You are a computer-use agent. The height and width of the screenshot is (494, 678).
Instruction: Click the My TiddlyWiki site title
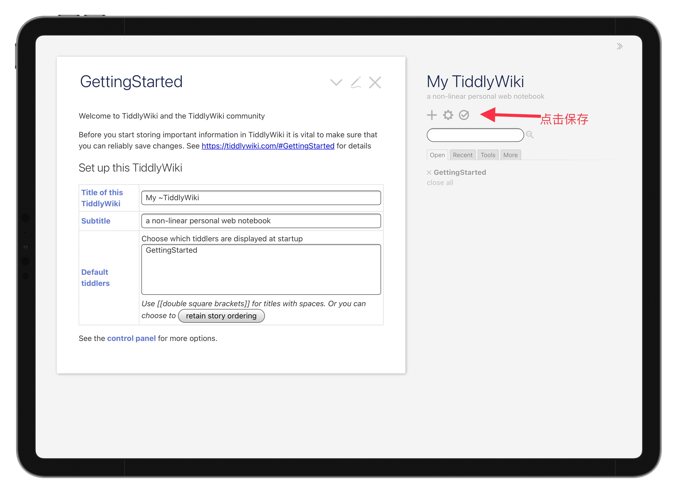(x=475, y=82)
